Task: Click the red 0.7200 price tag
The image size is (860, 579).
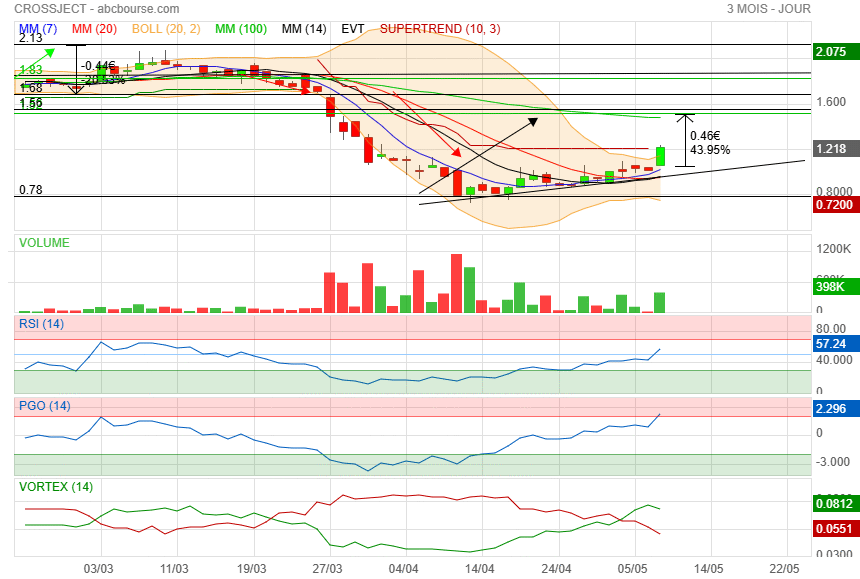Action: 835,205
